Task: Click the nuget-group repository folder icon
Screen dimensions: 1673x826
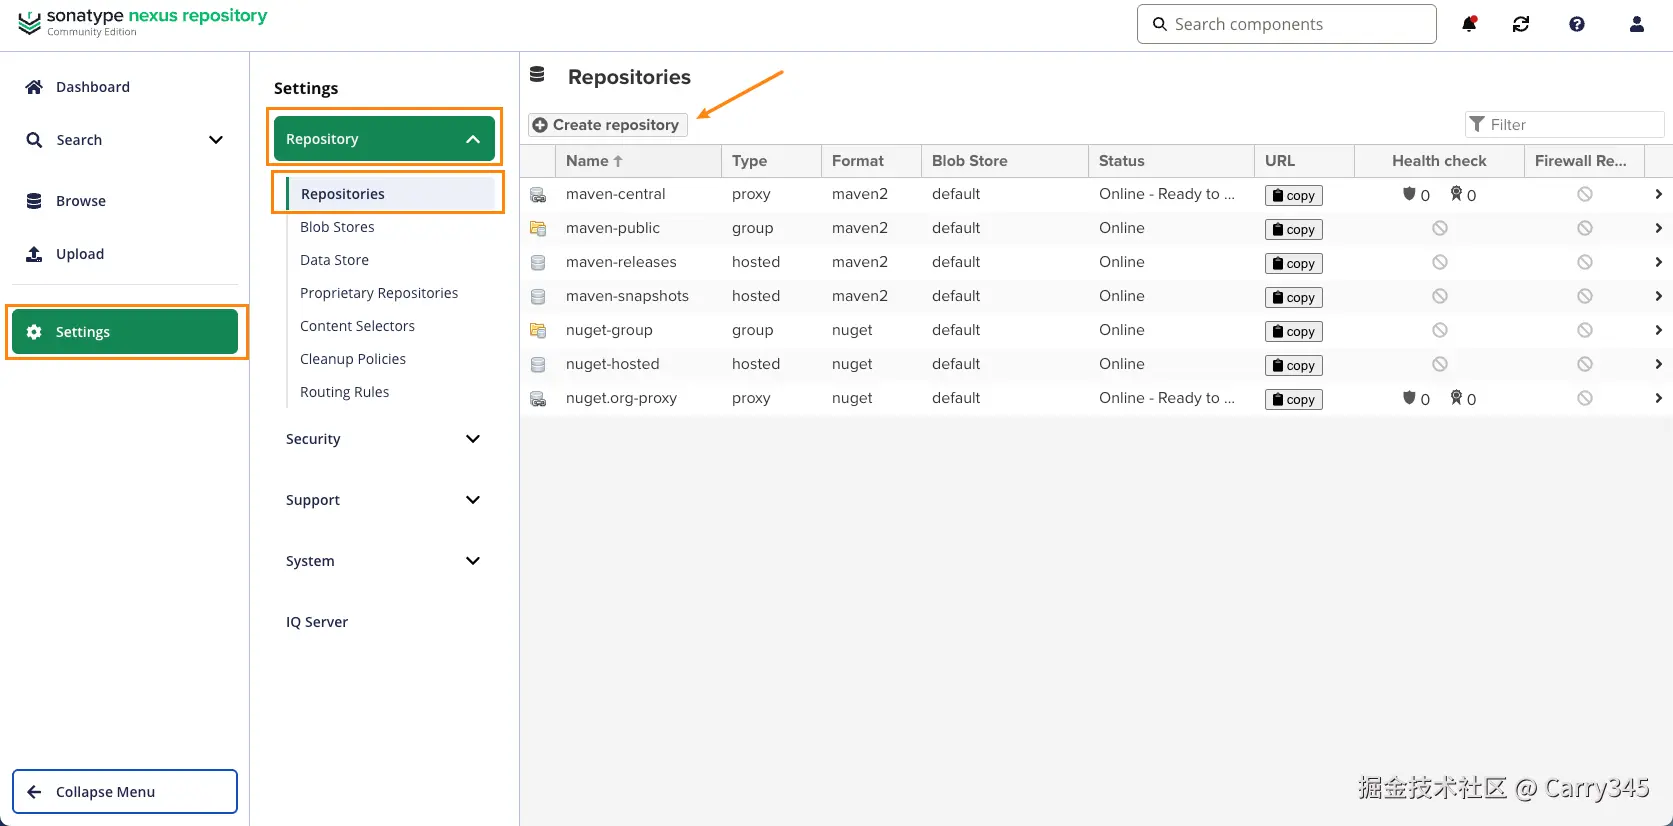Action: 538,331
